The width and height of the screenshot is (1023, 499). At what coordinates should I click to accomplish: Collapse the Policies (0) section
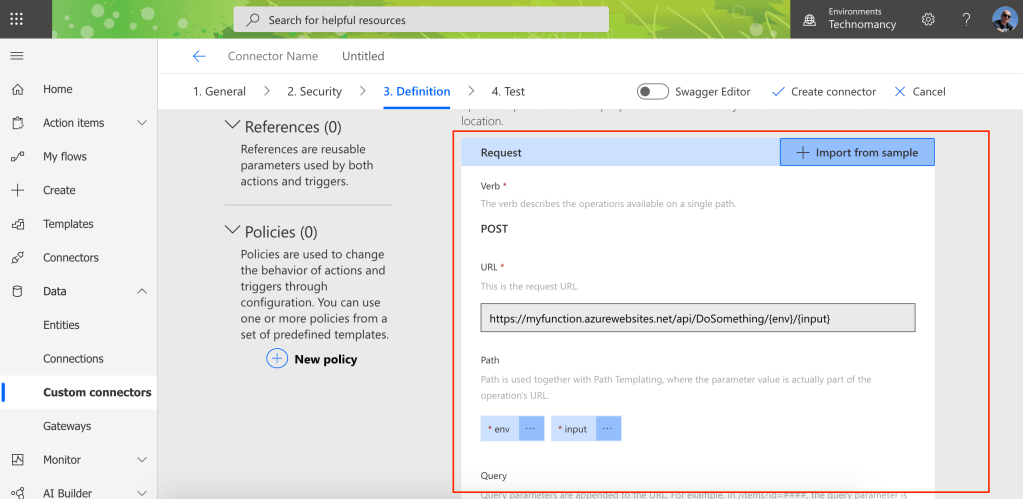(x=233, y=231)
